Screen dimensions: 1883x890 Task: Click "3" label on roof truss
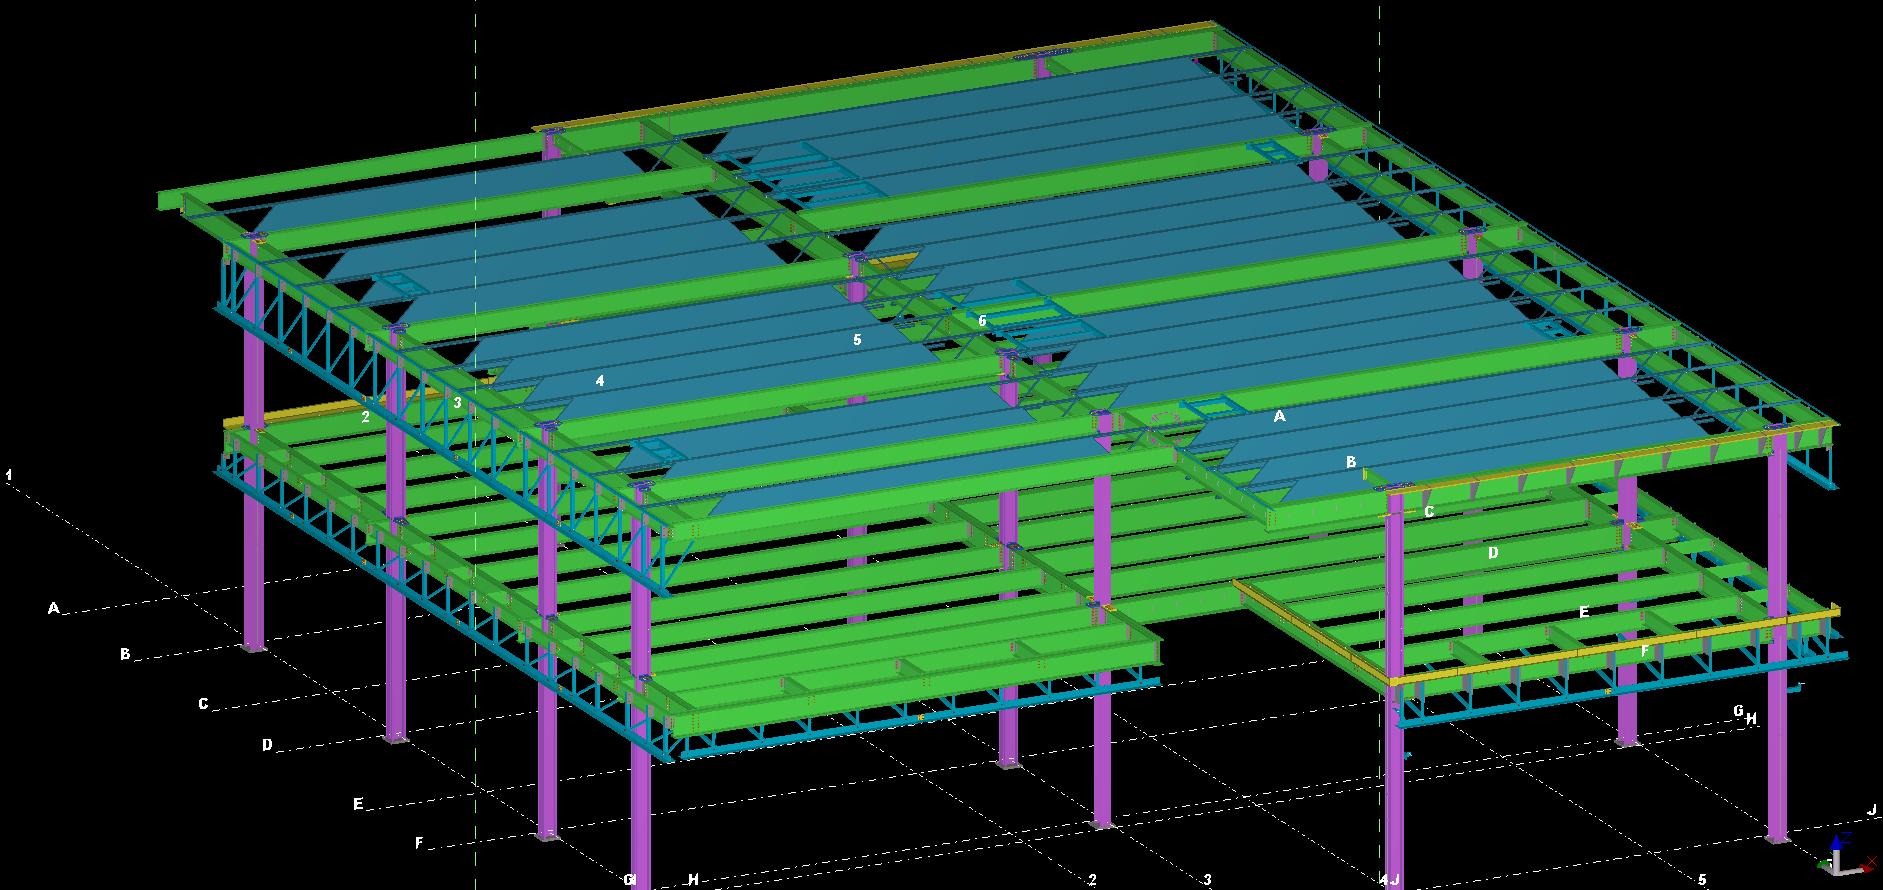coord(457,403)
